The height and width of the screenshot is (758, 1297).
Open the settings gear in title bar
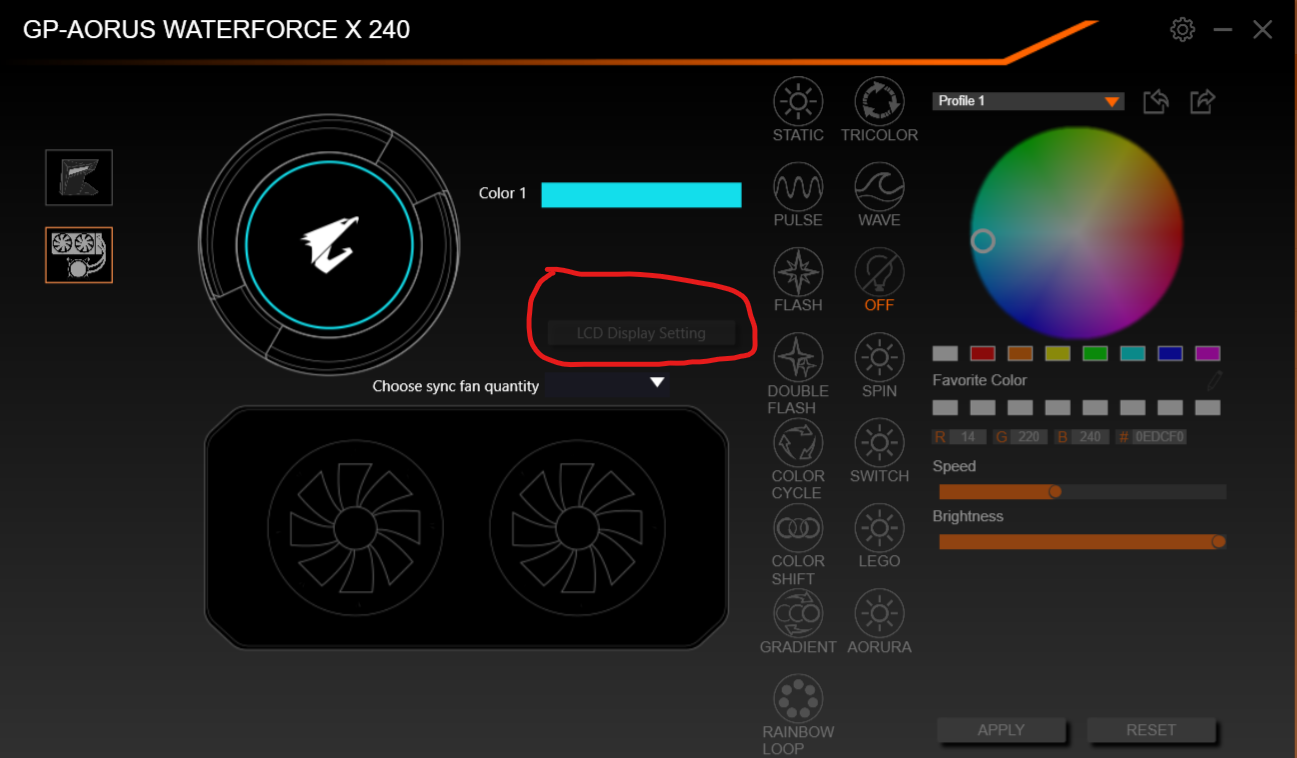[x=1182, y=29]
